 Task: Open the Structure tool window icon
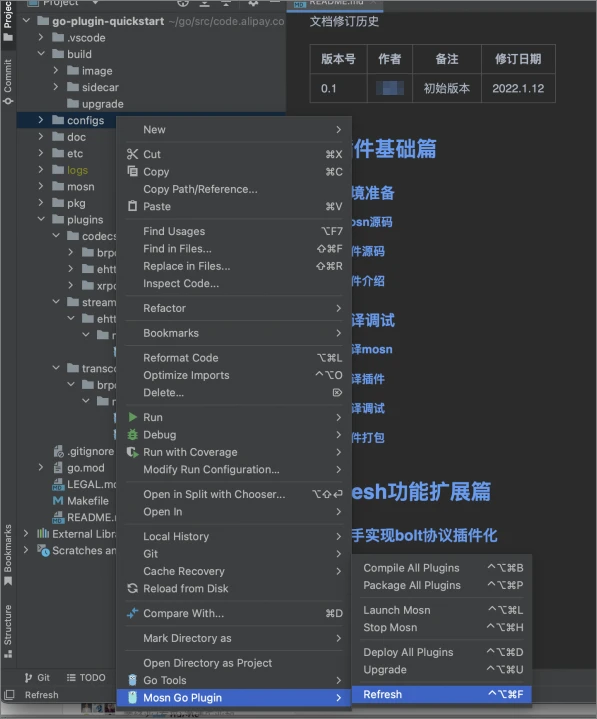8,654
